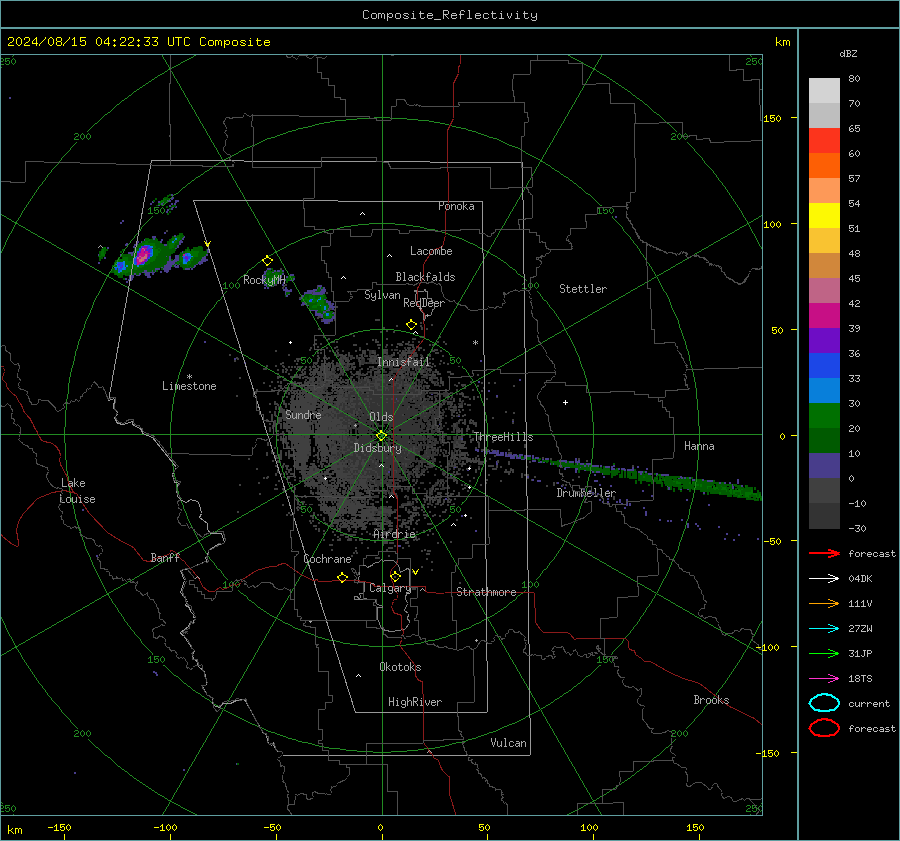Select the magenta swatch in dBZ scale
Image resolution: width=900 pixels, height=841 pixels.
(824, 316)
